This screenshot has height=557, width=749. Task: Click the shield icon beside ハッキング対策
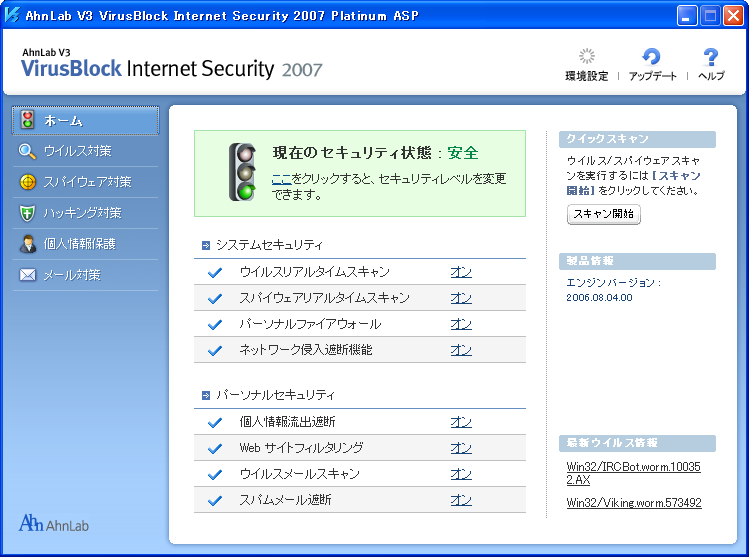coord(27,213)
